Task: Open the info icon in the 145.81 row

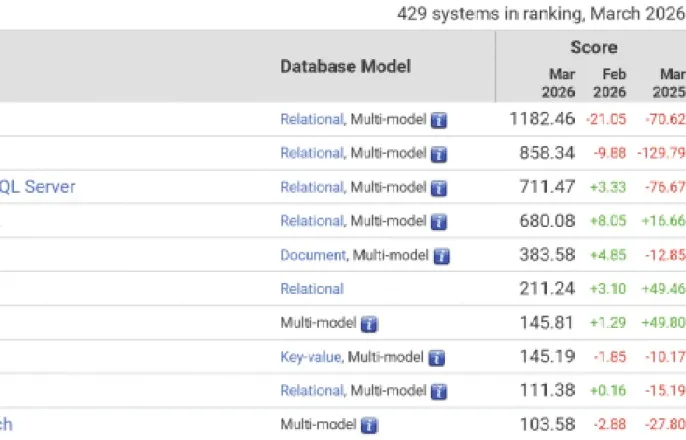Action: click(x=369, y=324)
